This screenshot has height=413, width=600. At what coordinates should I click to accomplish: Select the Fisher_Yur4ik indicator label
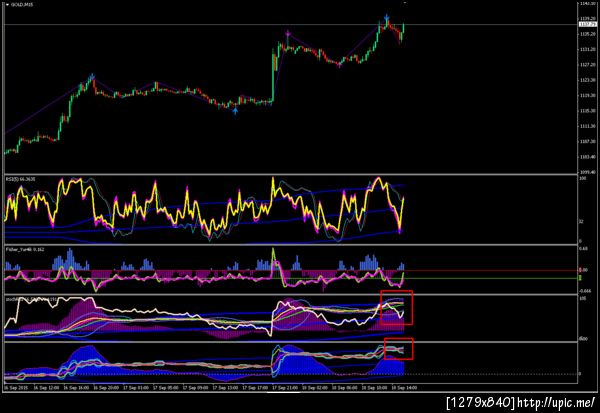[25, 249]
